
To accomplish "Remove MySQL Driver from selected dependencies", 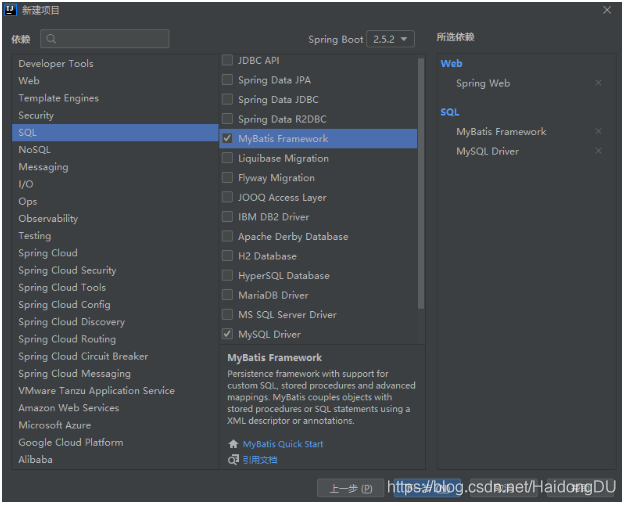I will pos(598,151).
